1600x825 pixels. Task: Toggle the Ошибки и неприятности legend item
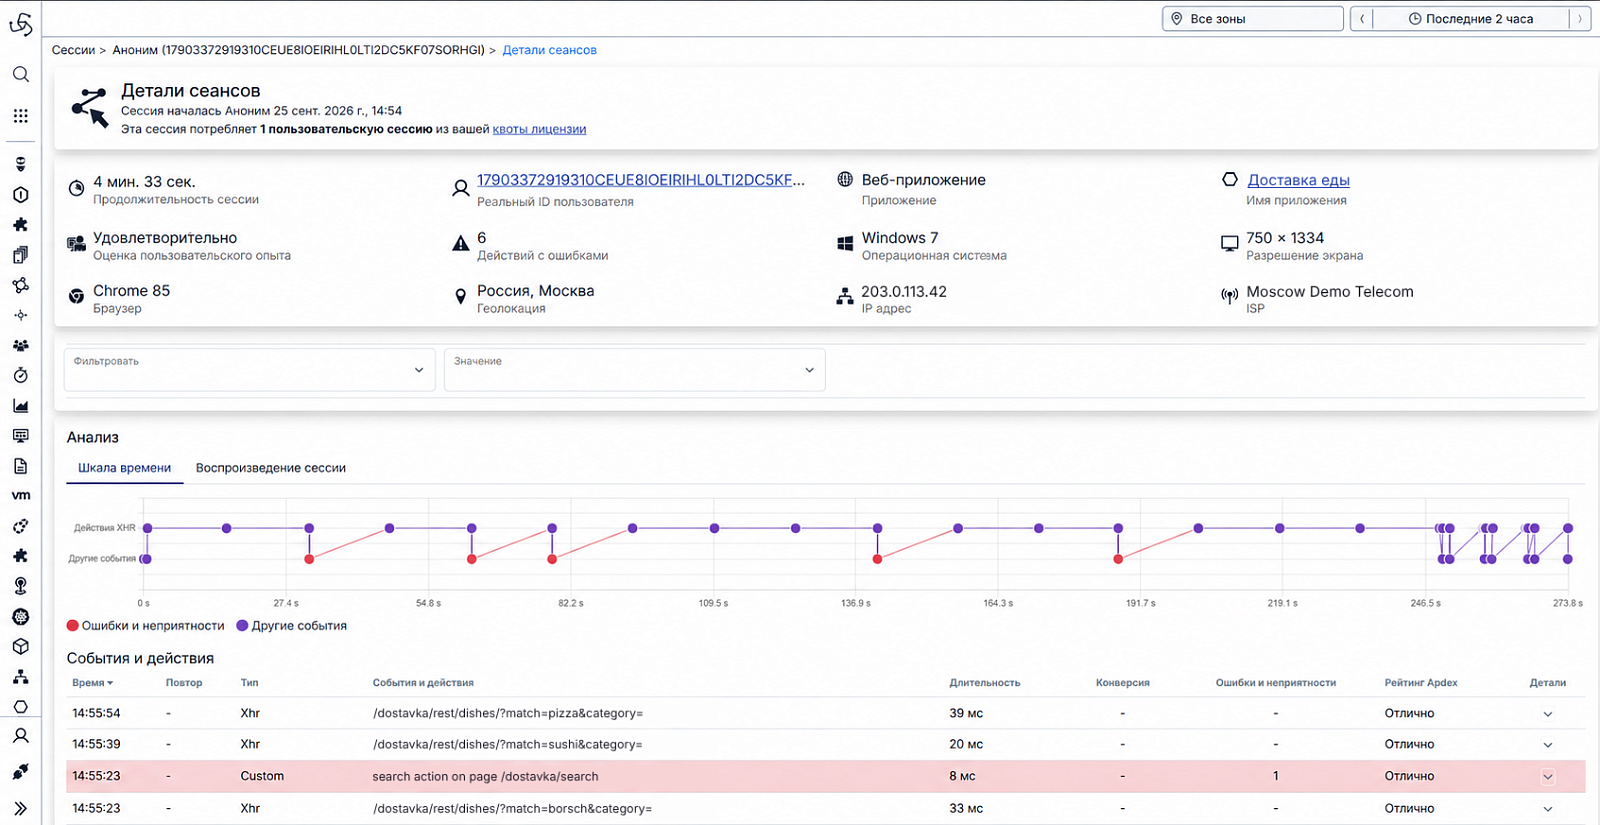[x=146, y=626]
